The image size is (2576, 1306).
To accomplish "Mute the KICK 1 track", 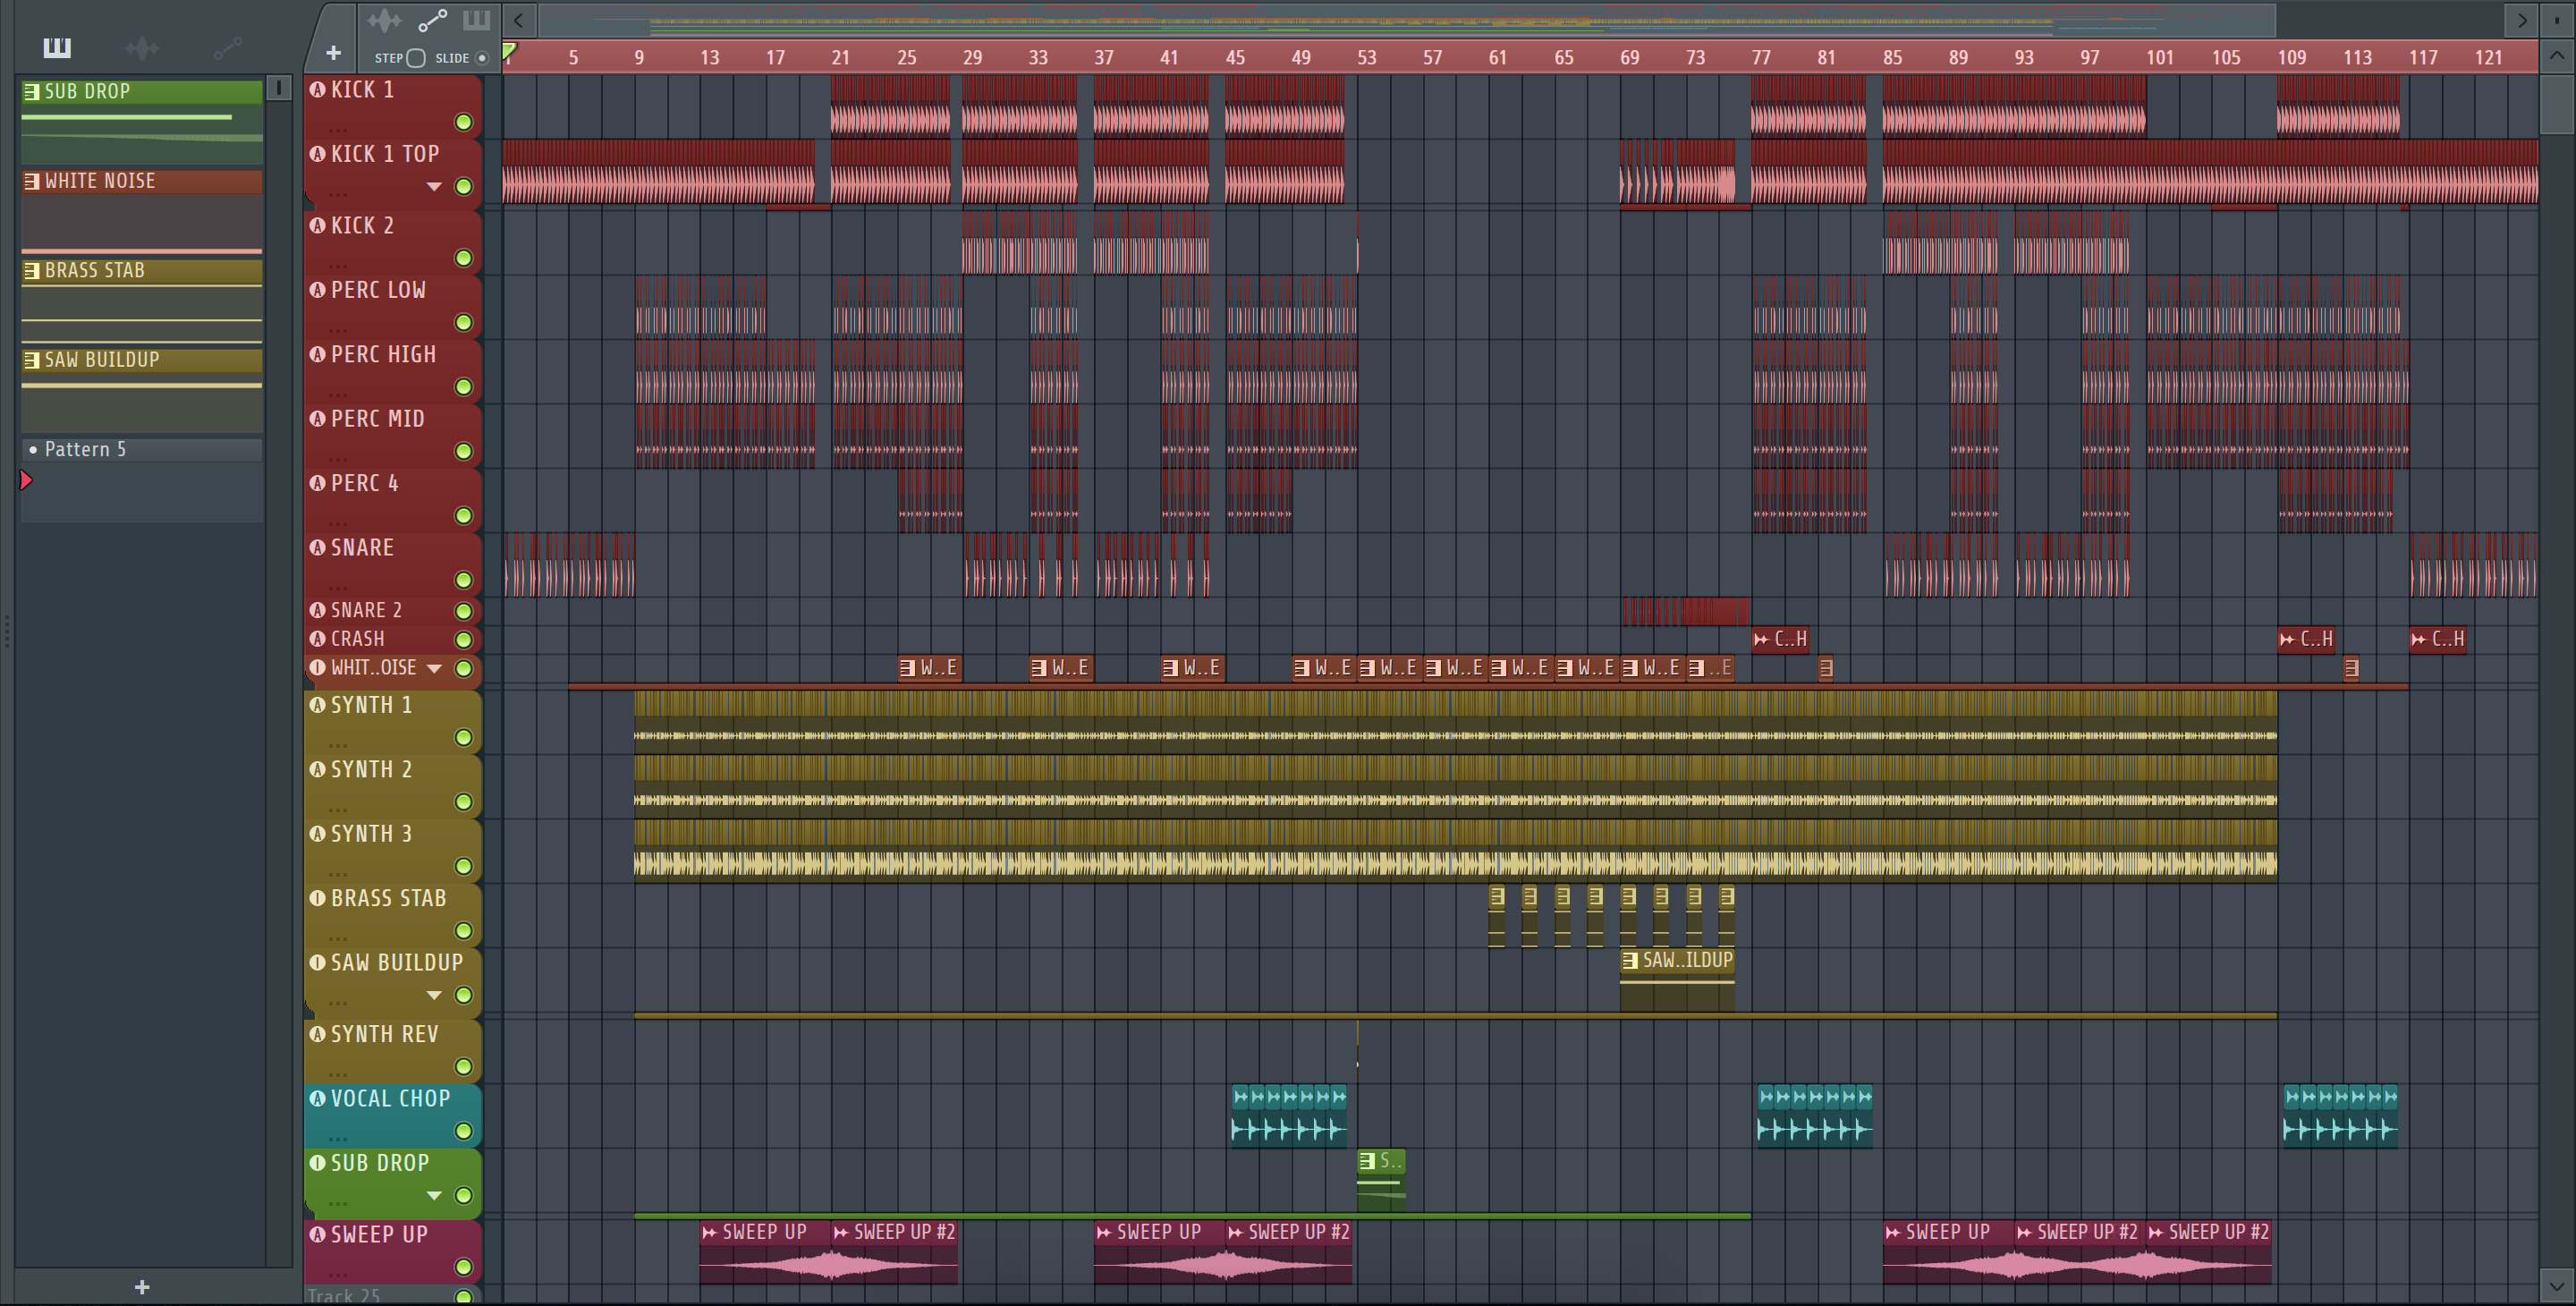I will (x=463, y=122).
